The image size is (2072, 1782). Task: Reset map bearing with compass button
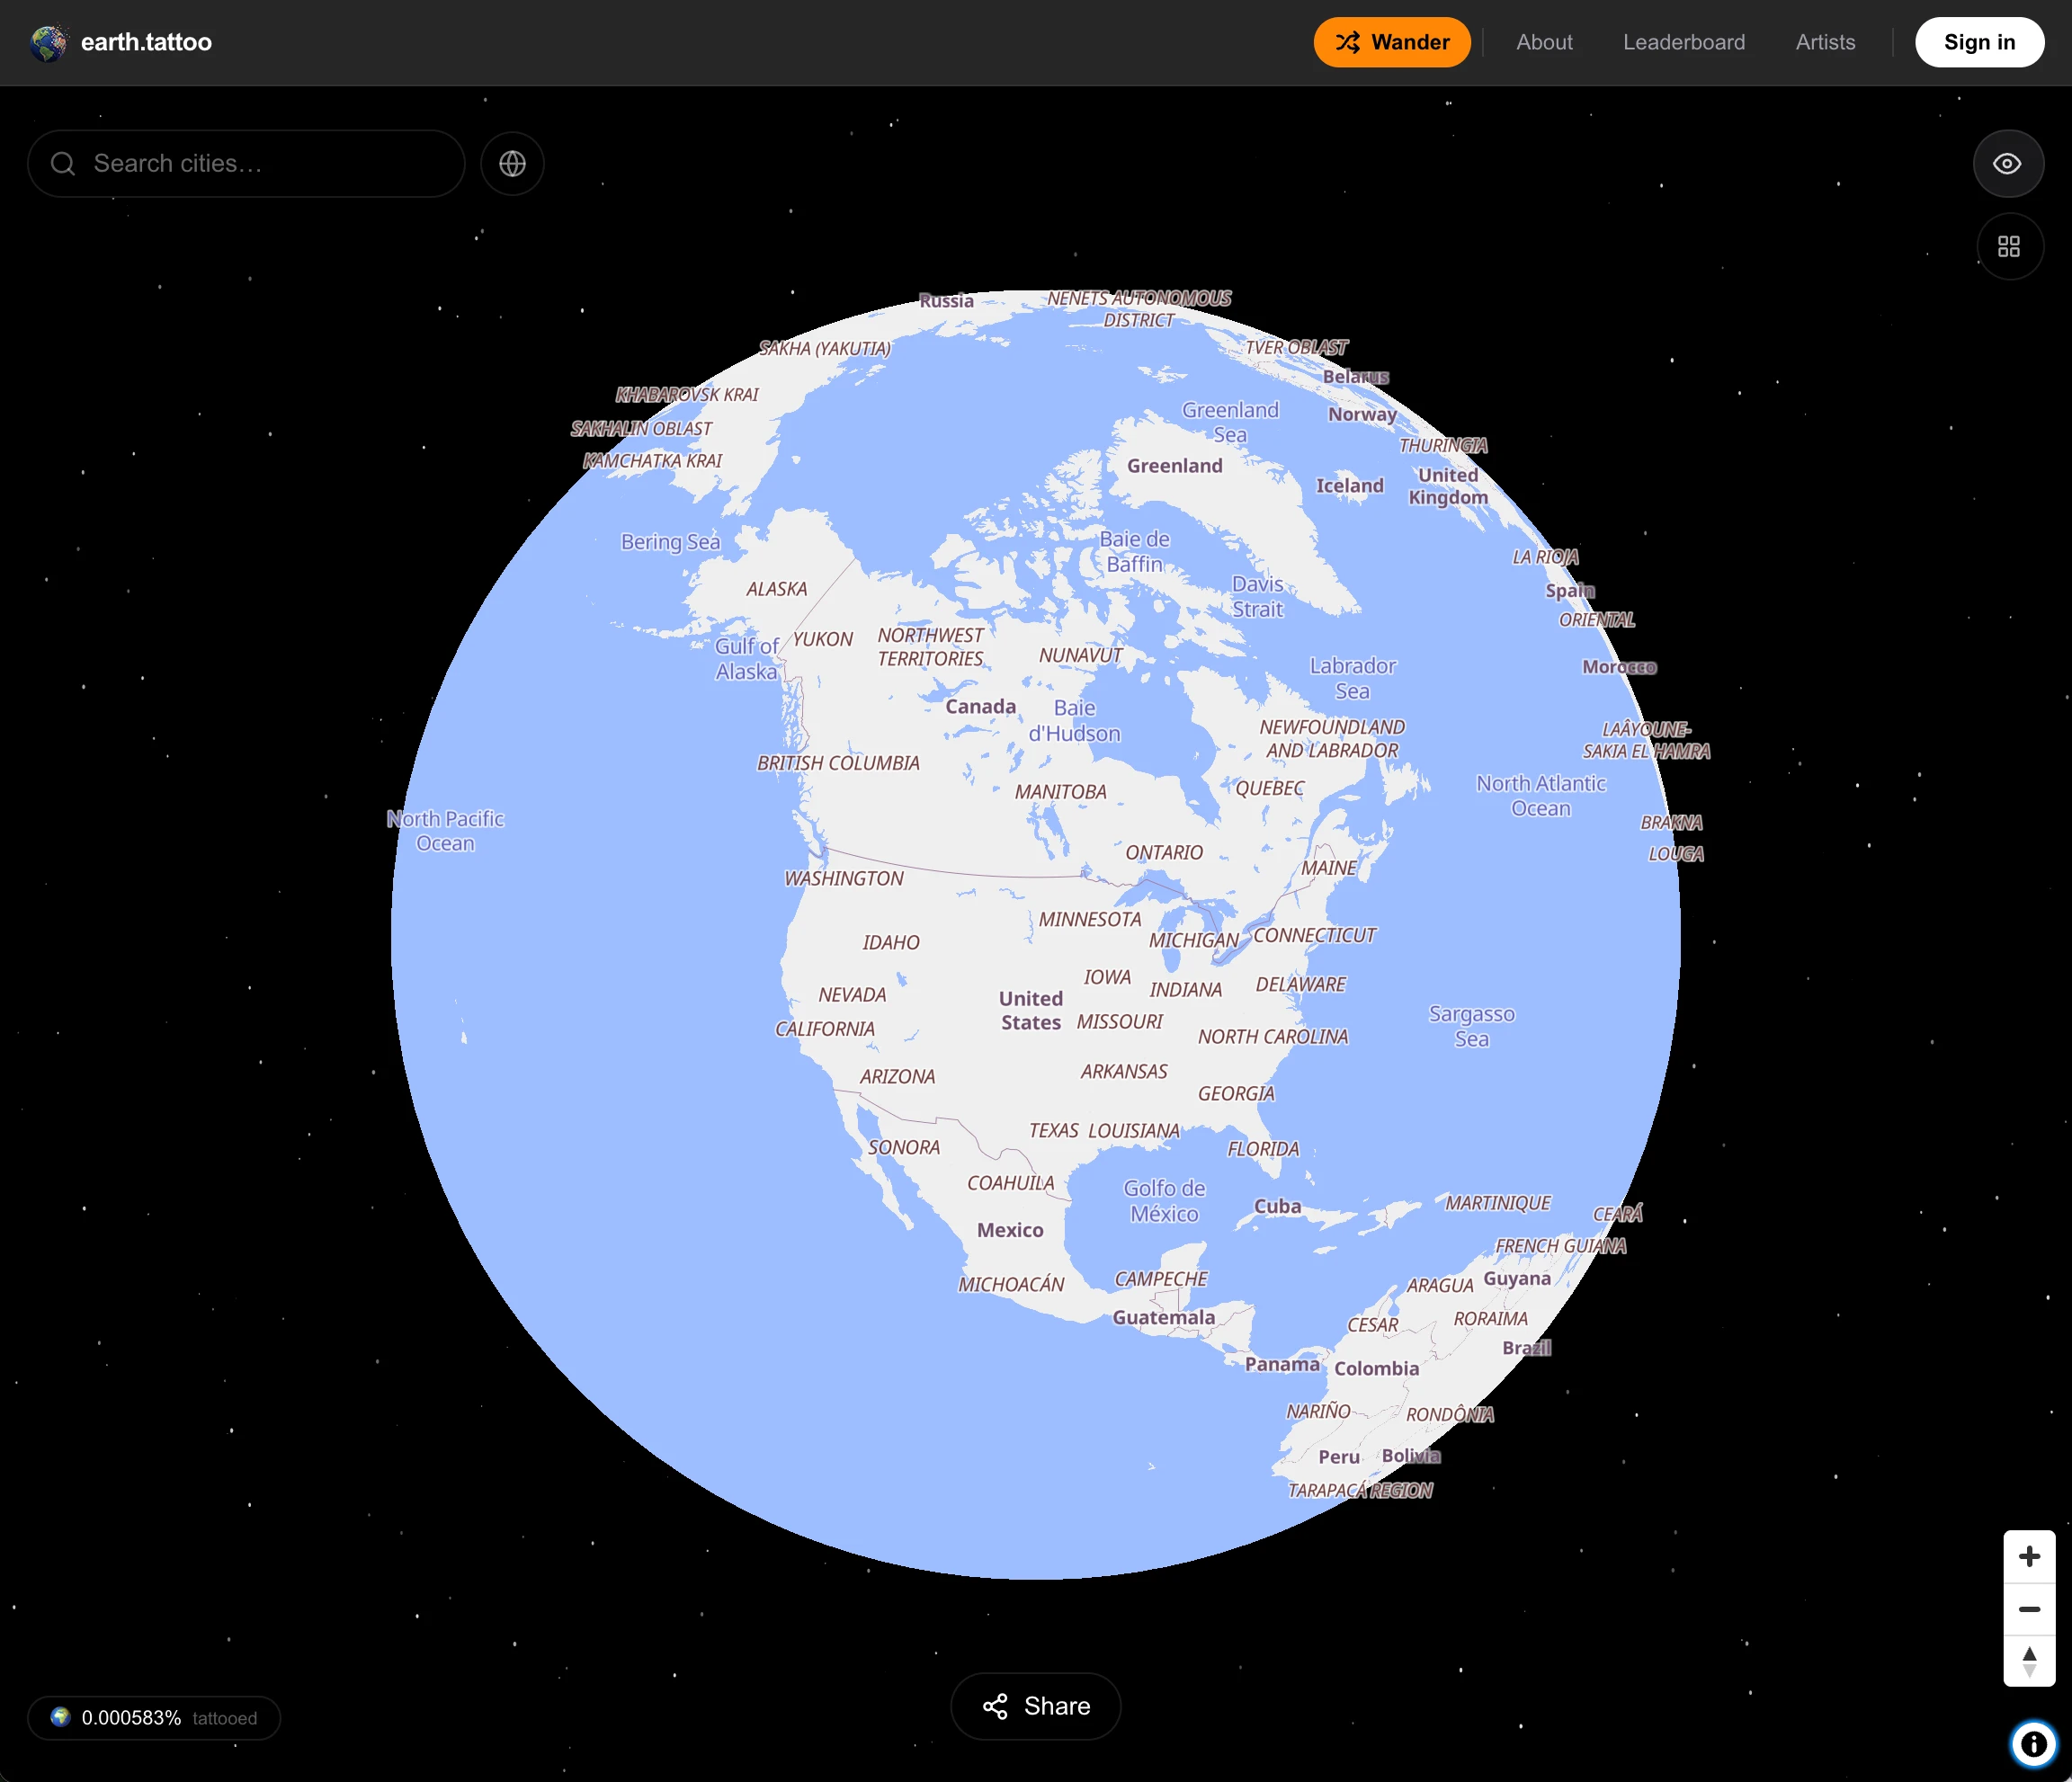pos(2028,1661)
